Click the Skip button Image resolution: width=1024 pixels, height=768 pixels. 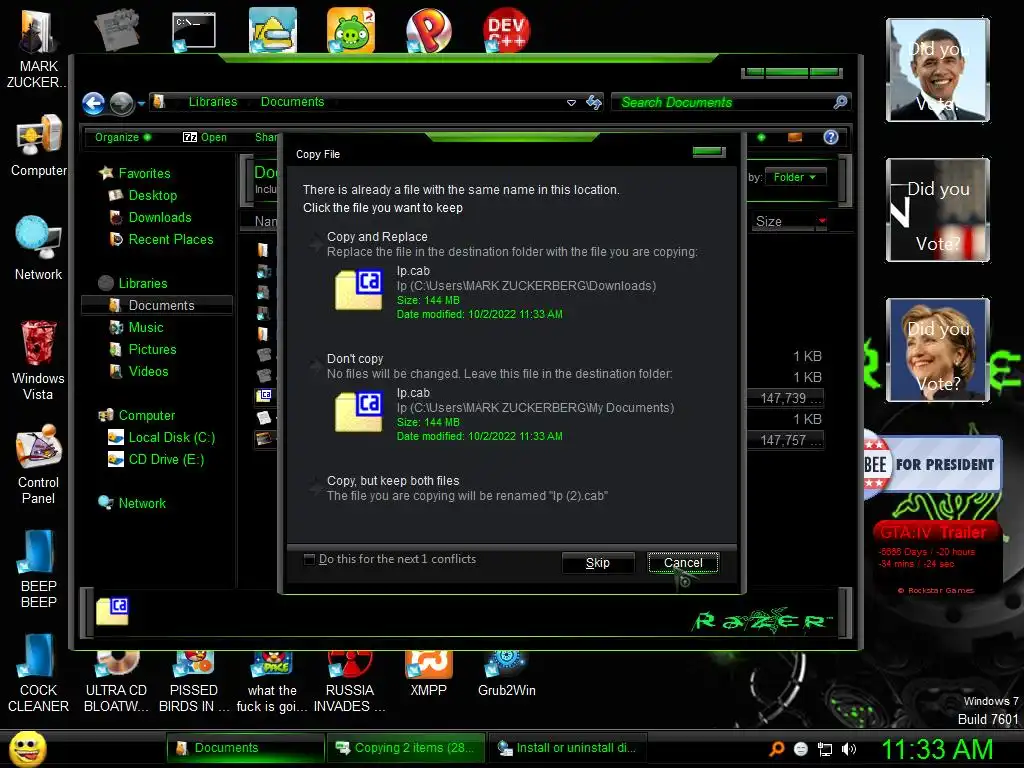(x=598, y=563)
